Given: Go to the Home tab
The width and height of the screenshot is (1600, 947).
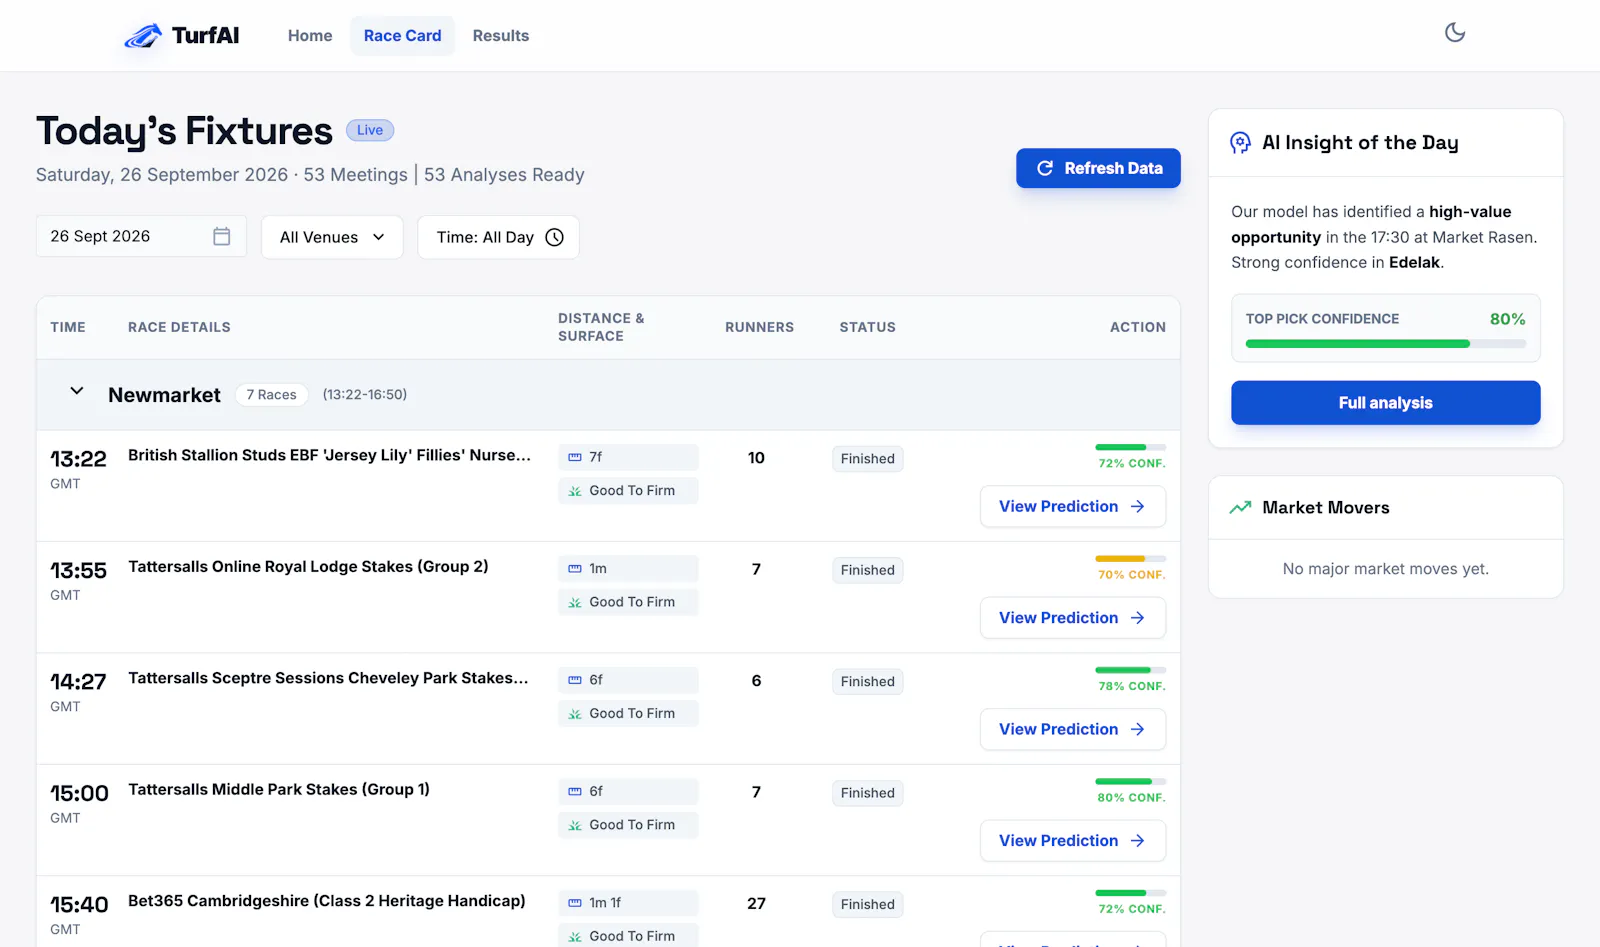Looking at the screenshot, I should point(310,36).
